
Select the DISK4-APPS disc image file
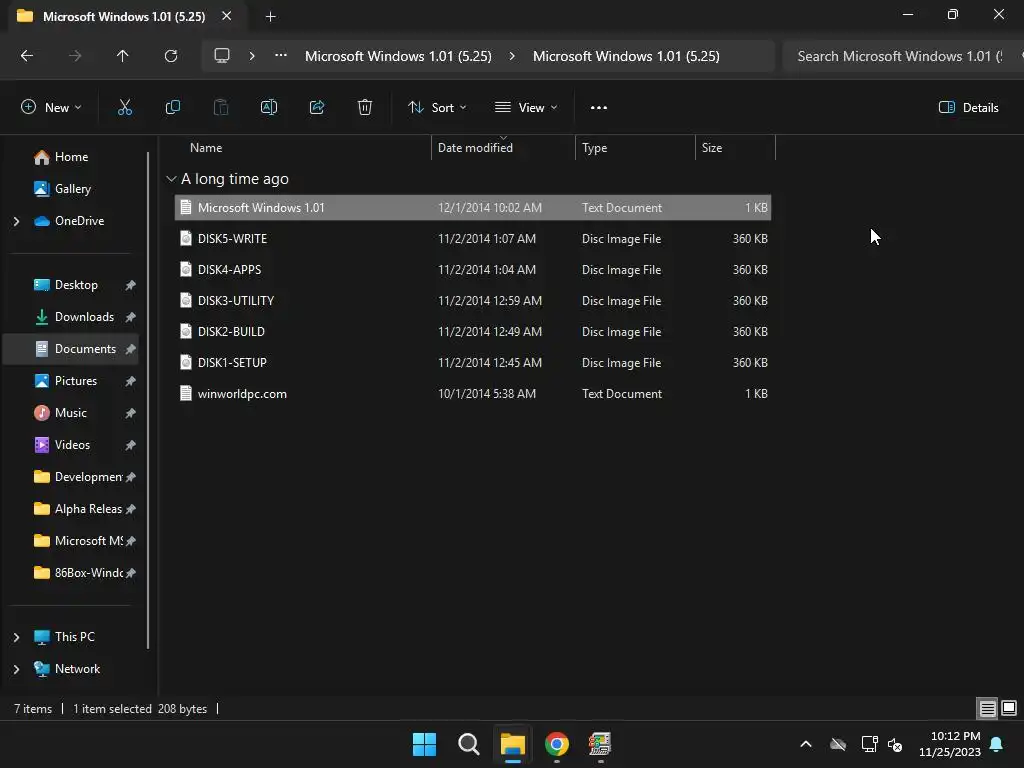473,270
